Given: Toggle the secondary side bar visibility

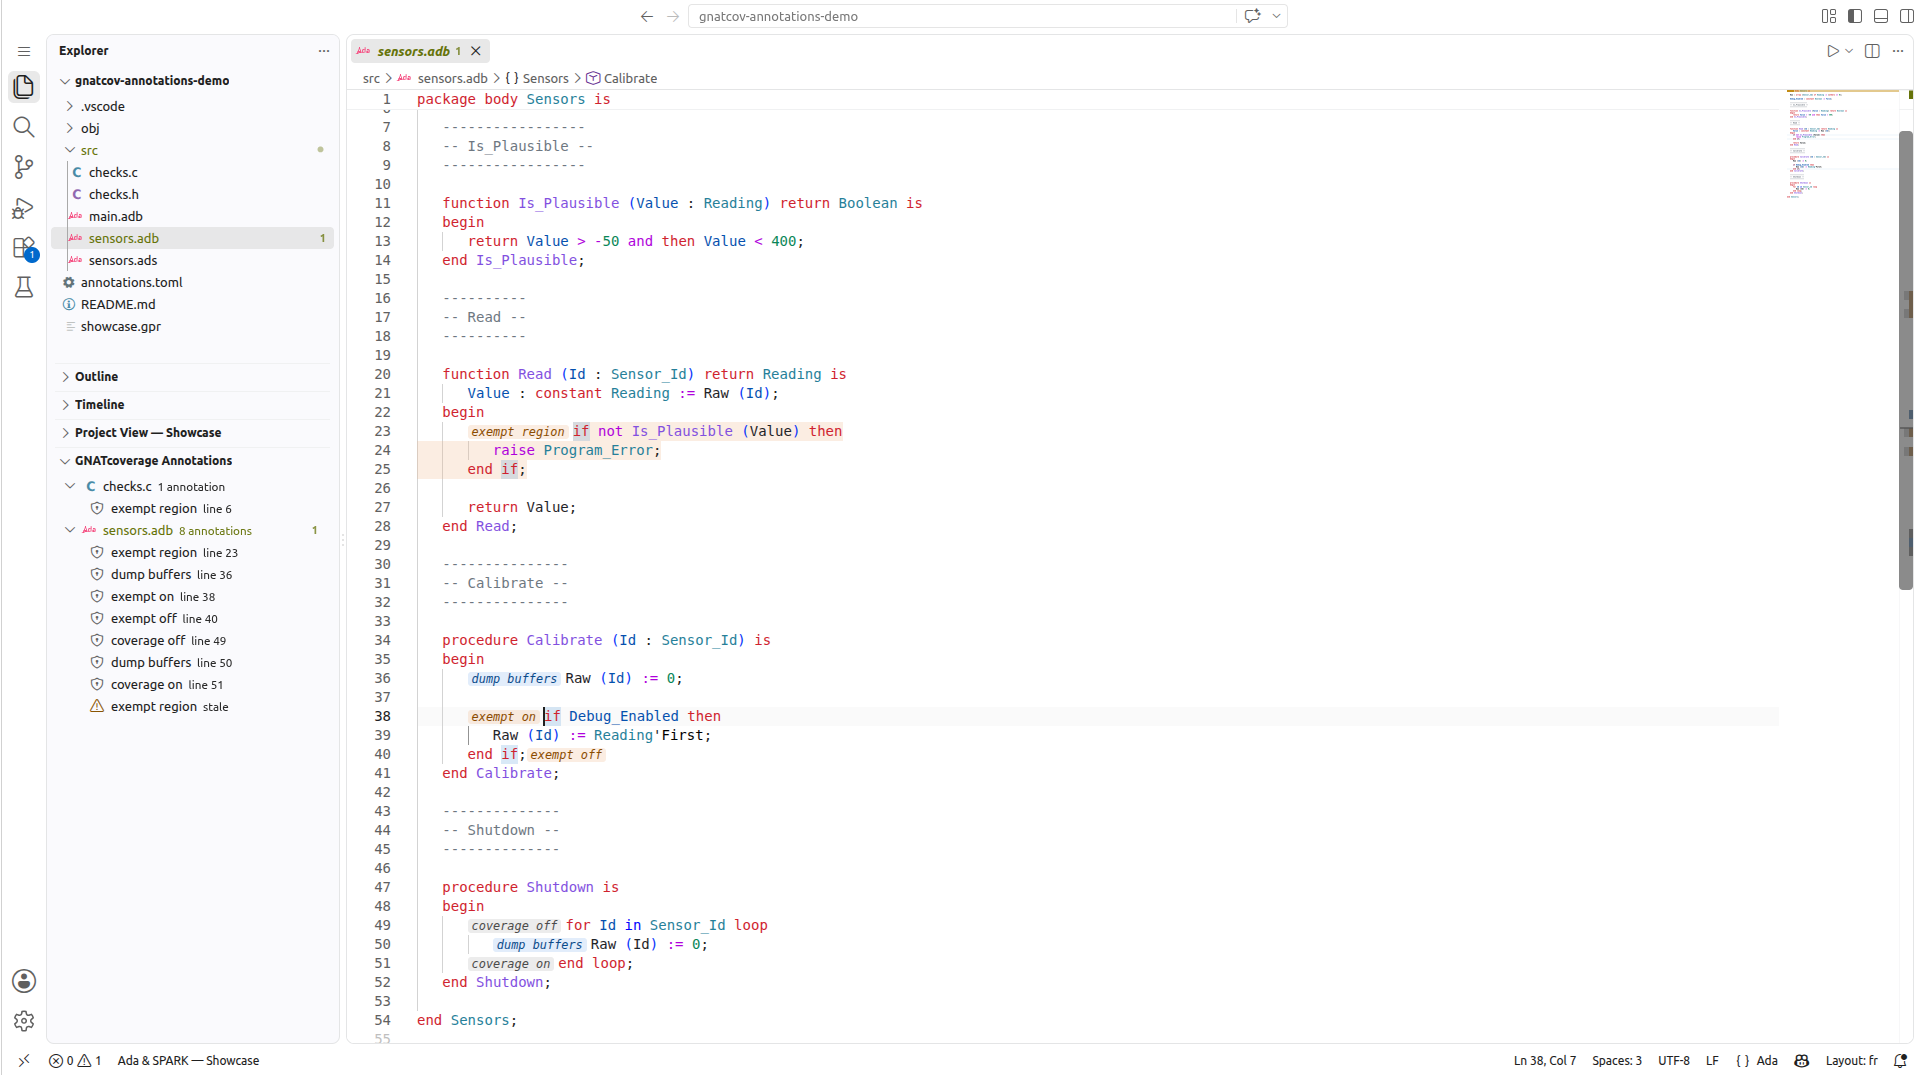Looking at the screenshot, I should pyautogui.click(x=1906, y=16).
